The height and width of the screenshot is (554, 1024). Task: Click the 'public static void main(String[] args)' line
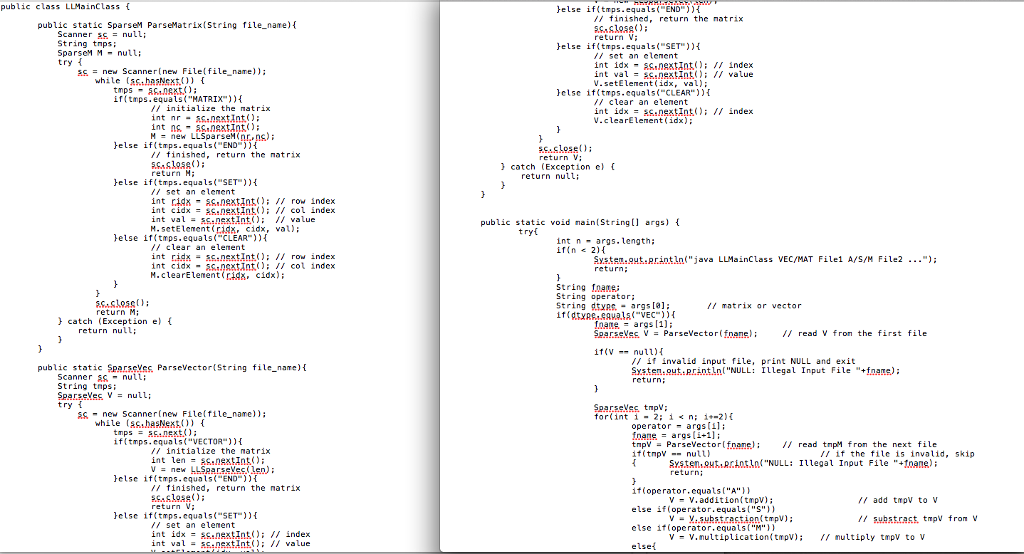click(x=580, y=222)
